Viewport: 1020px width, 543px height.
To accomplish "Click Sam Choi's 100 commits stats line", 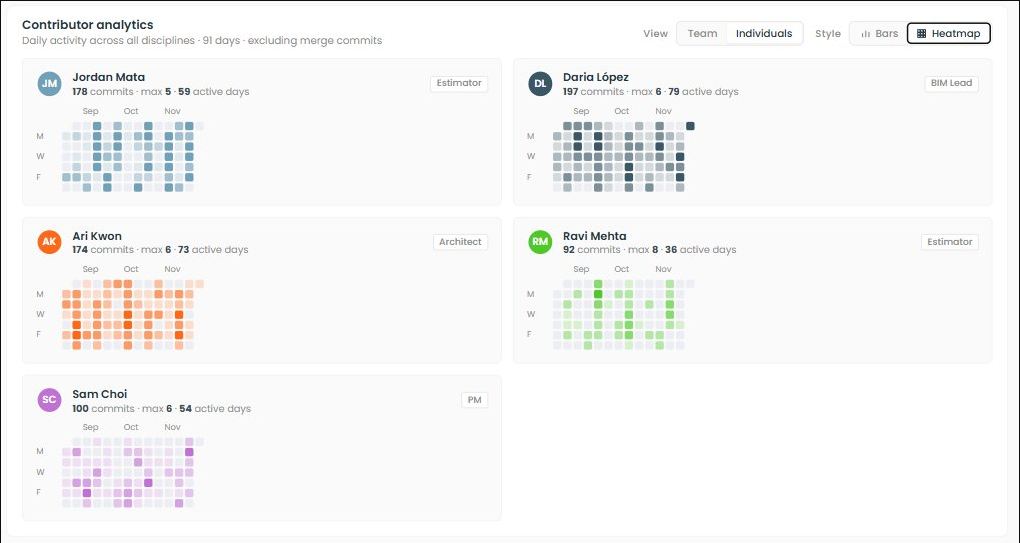I will click(161, 408).
